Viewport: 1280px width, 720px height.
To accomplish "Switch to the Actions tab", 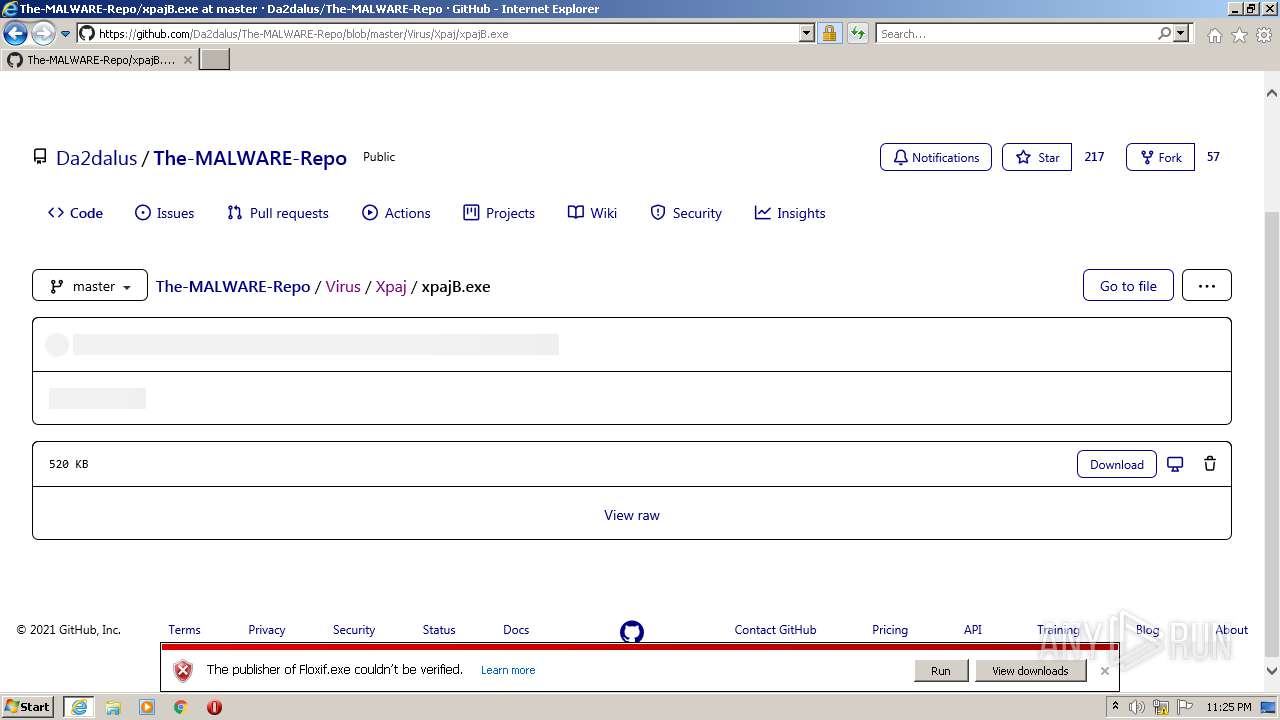I will pos(396,213).
